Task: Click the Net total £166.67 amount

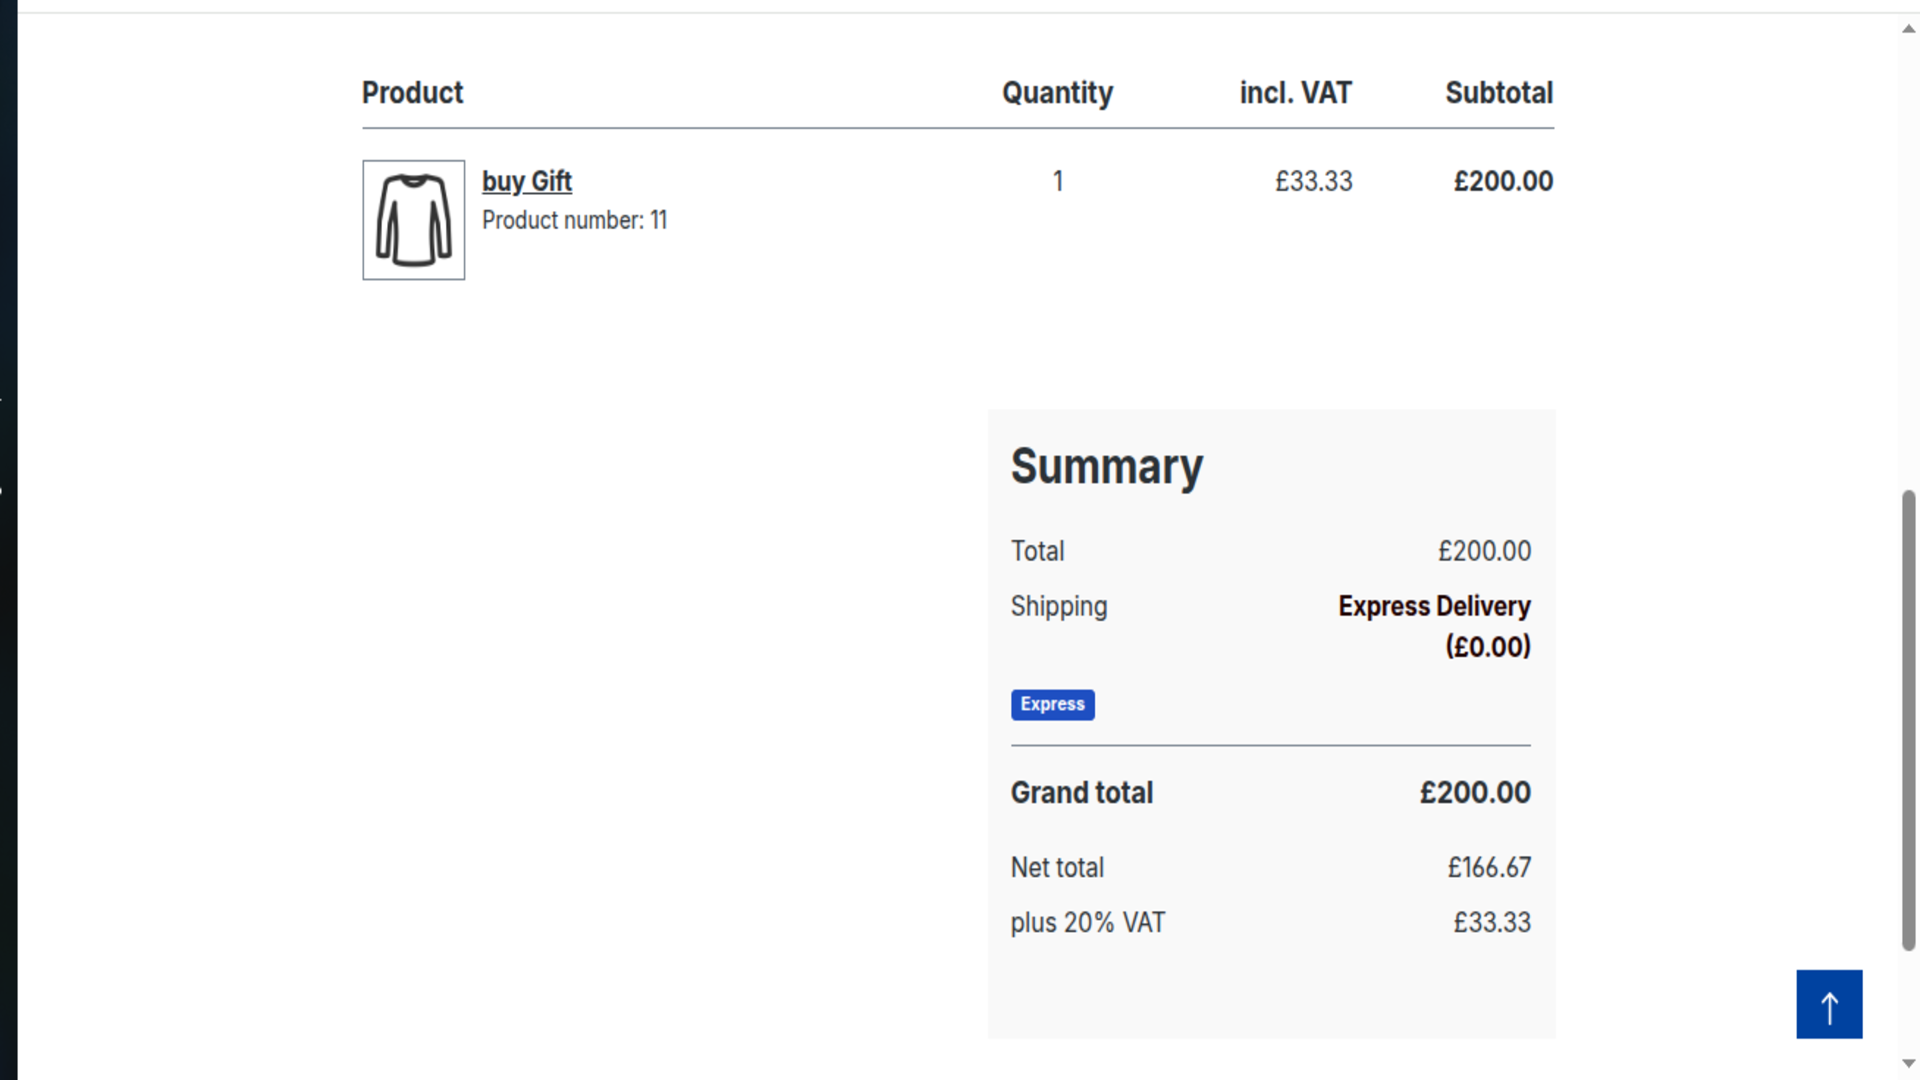Action: click(1489, 867)
